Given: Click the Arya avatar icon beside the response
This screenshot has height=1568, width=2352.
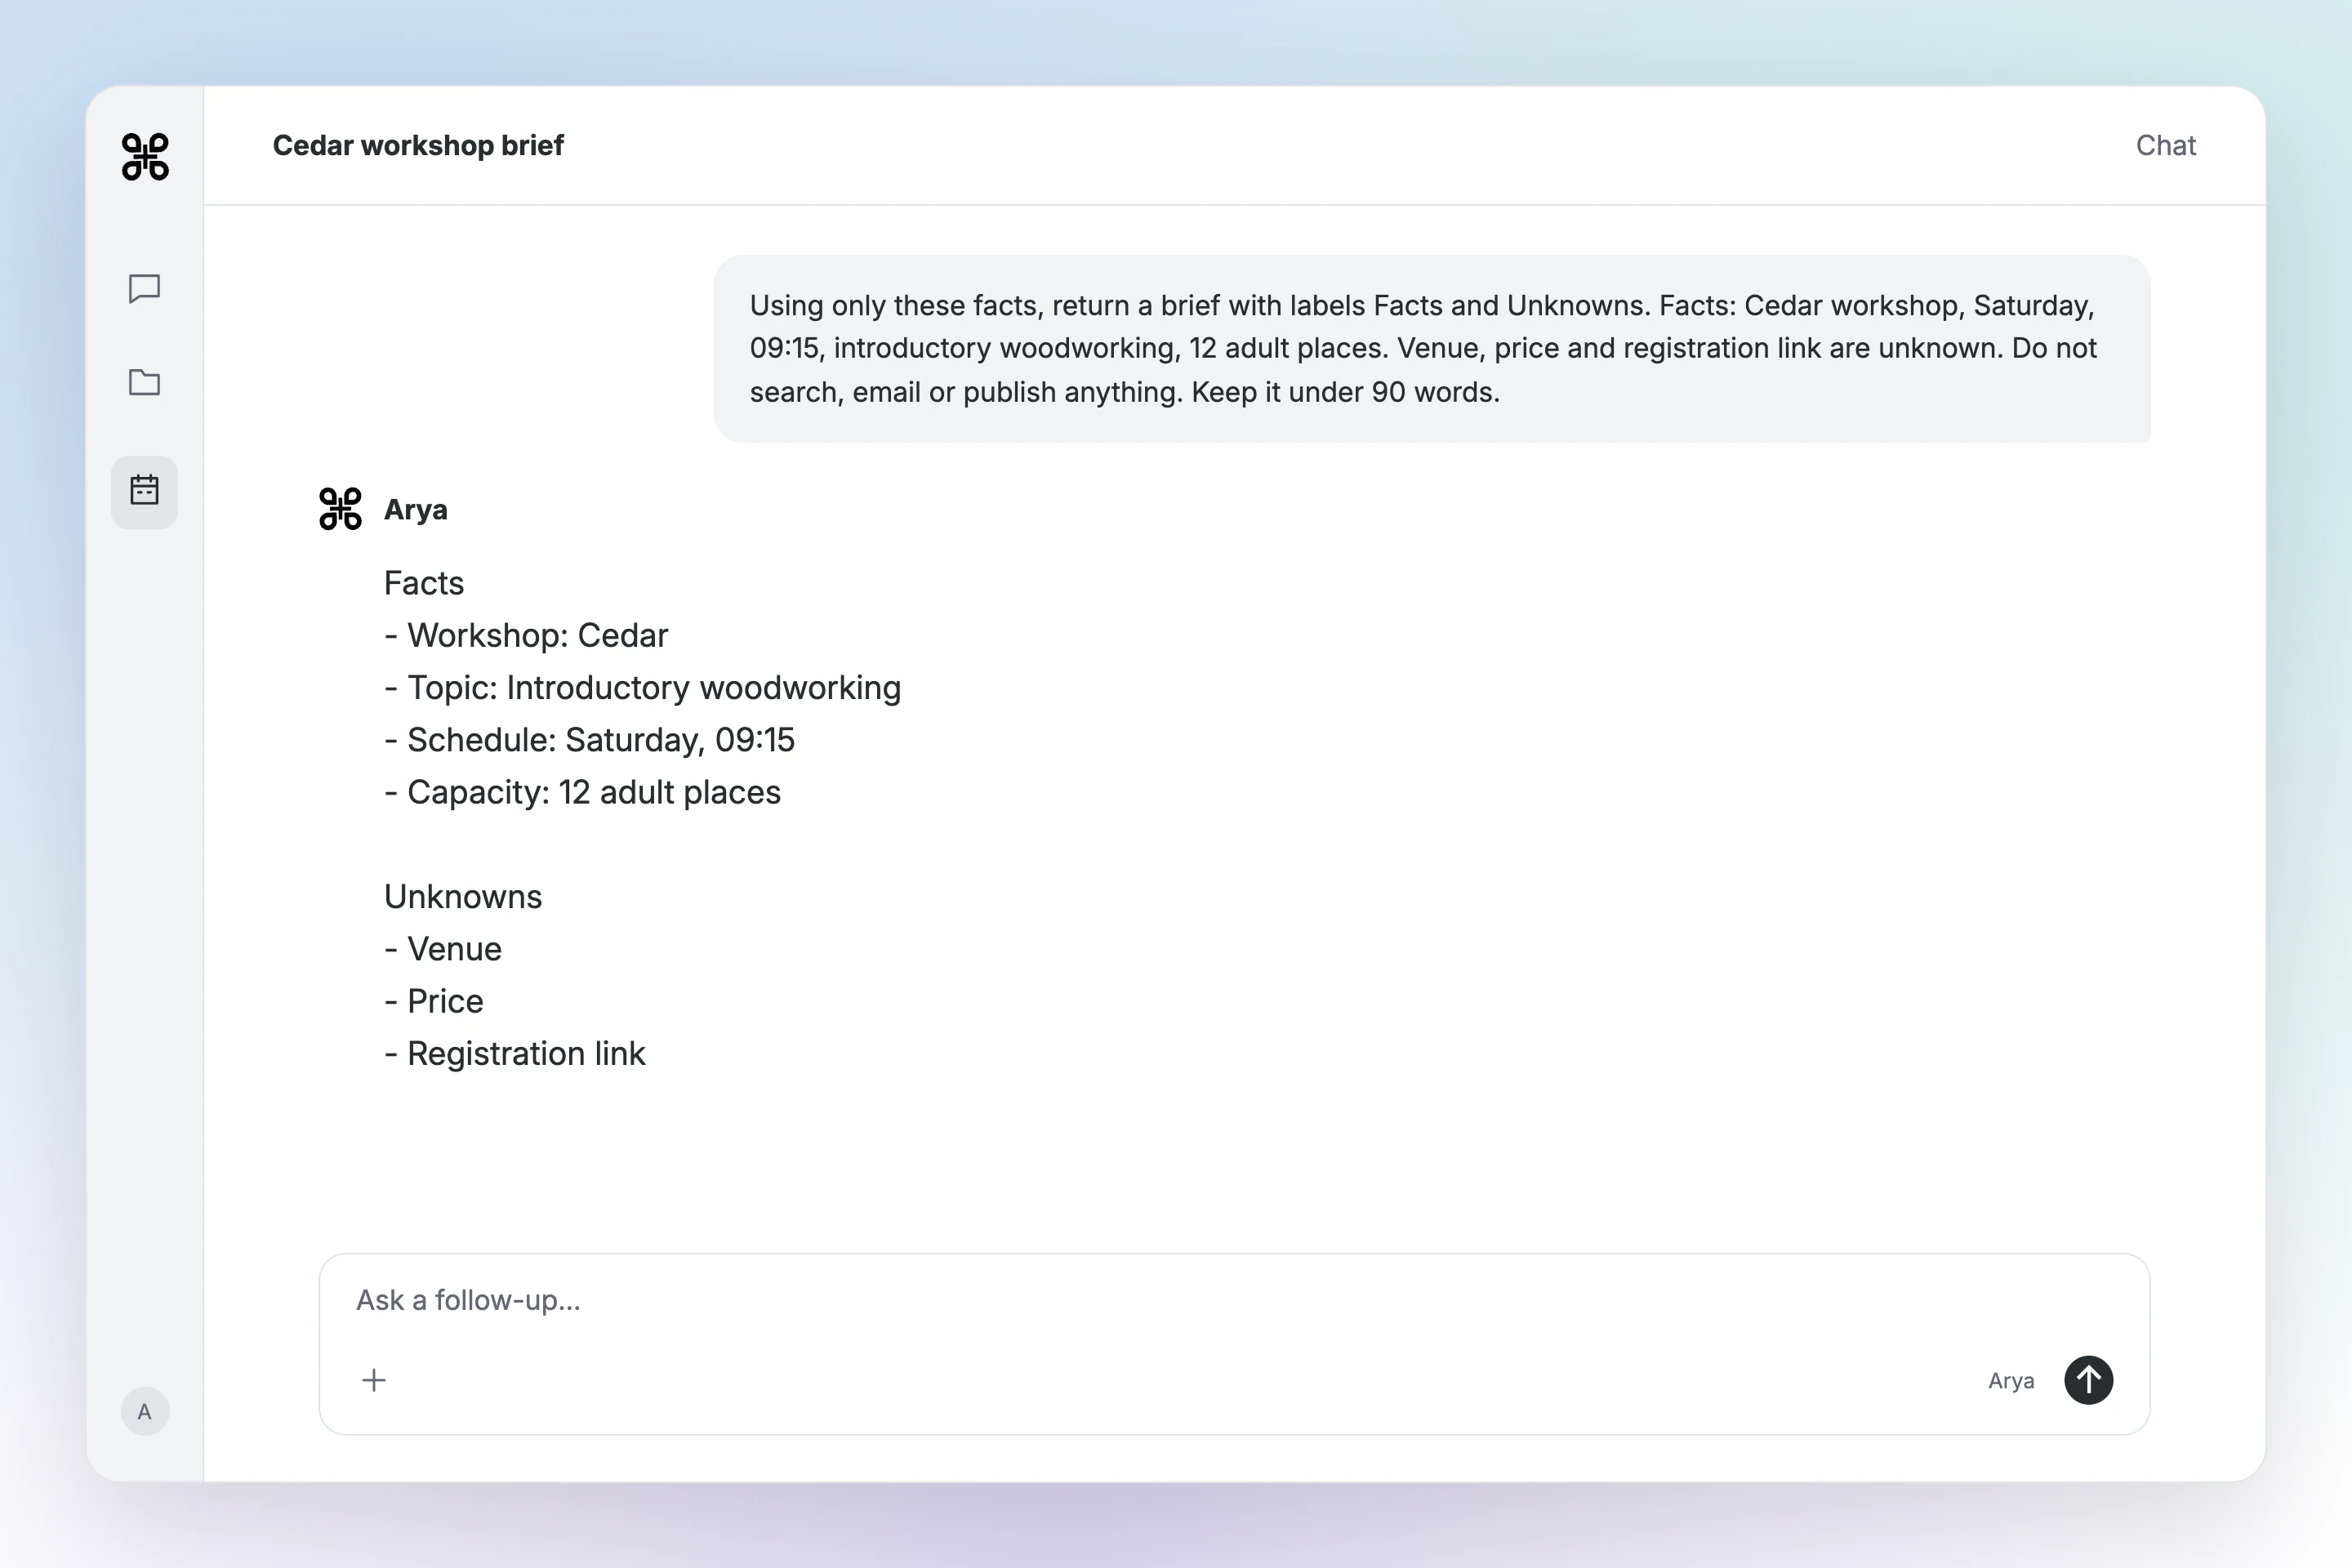Looking at the screenshot, I should point(340,509).
